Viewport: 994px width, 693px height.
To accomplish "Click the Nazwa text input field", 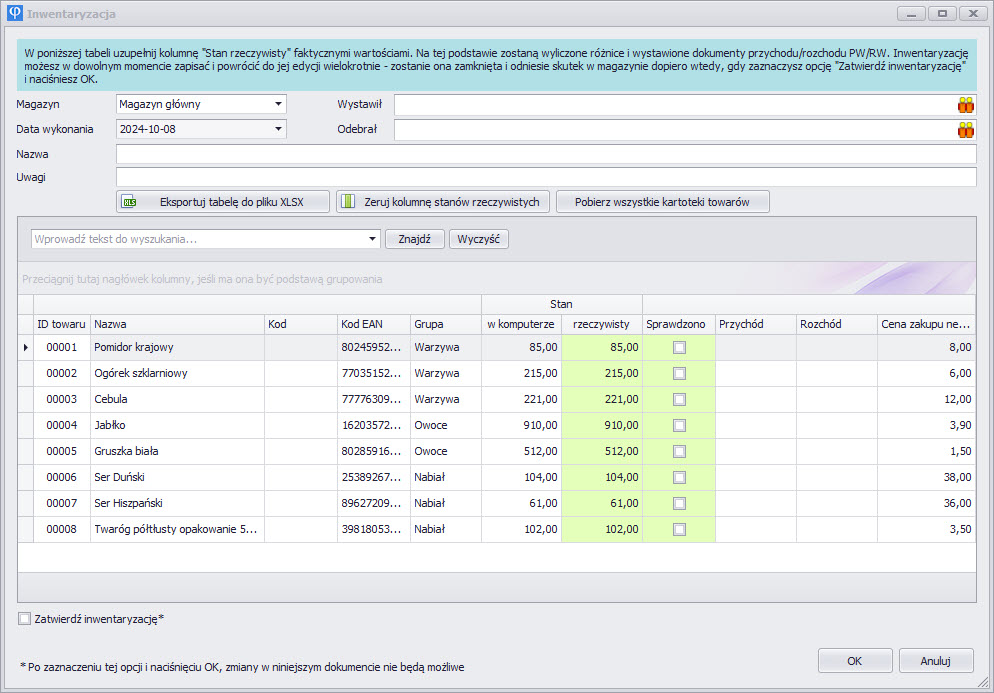I will 545,154.
